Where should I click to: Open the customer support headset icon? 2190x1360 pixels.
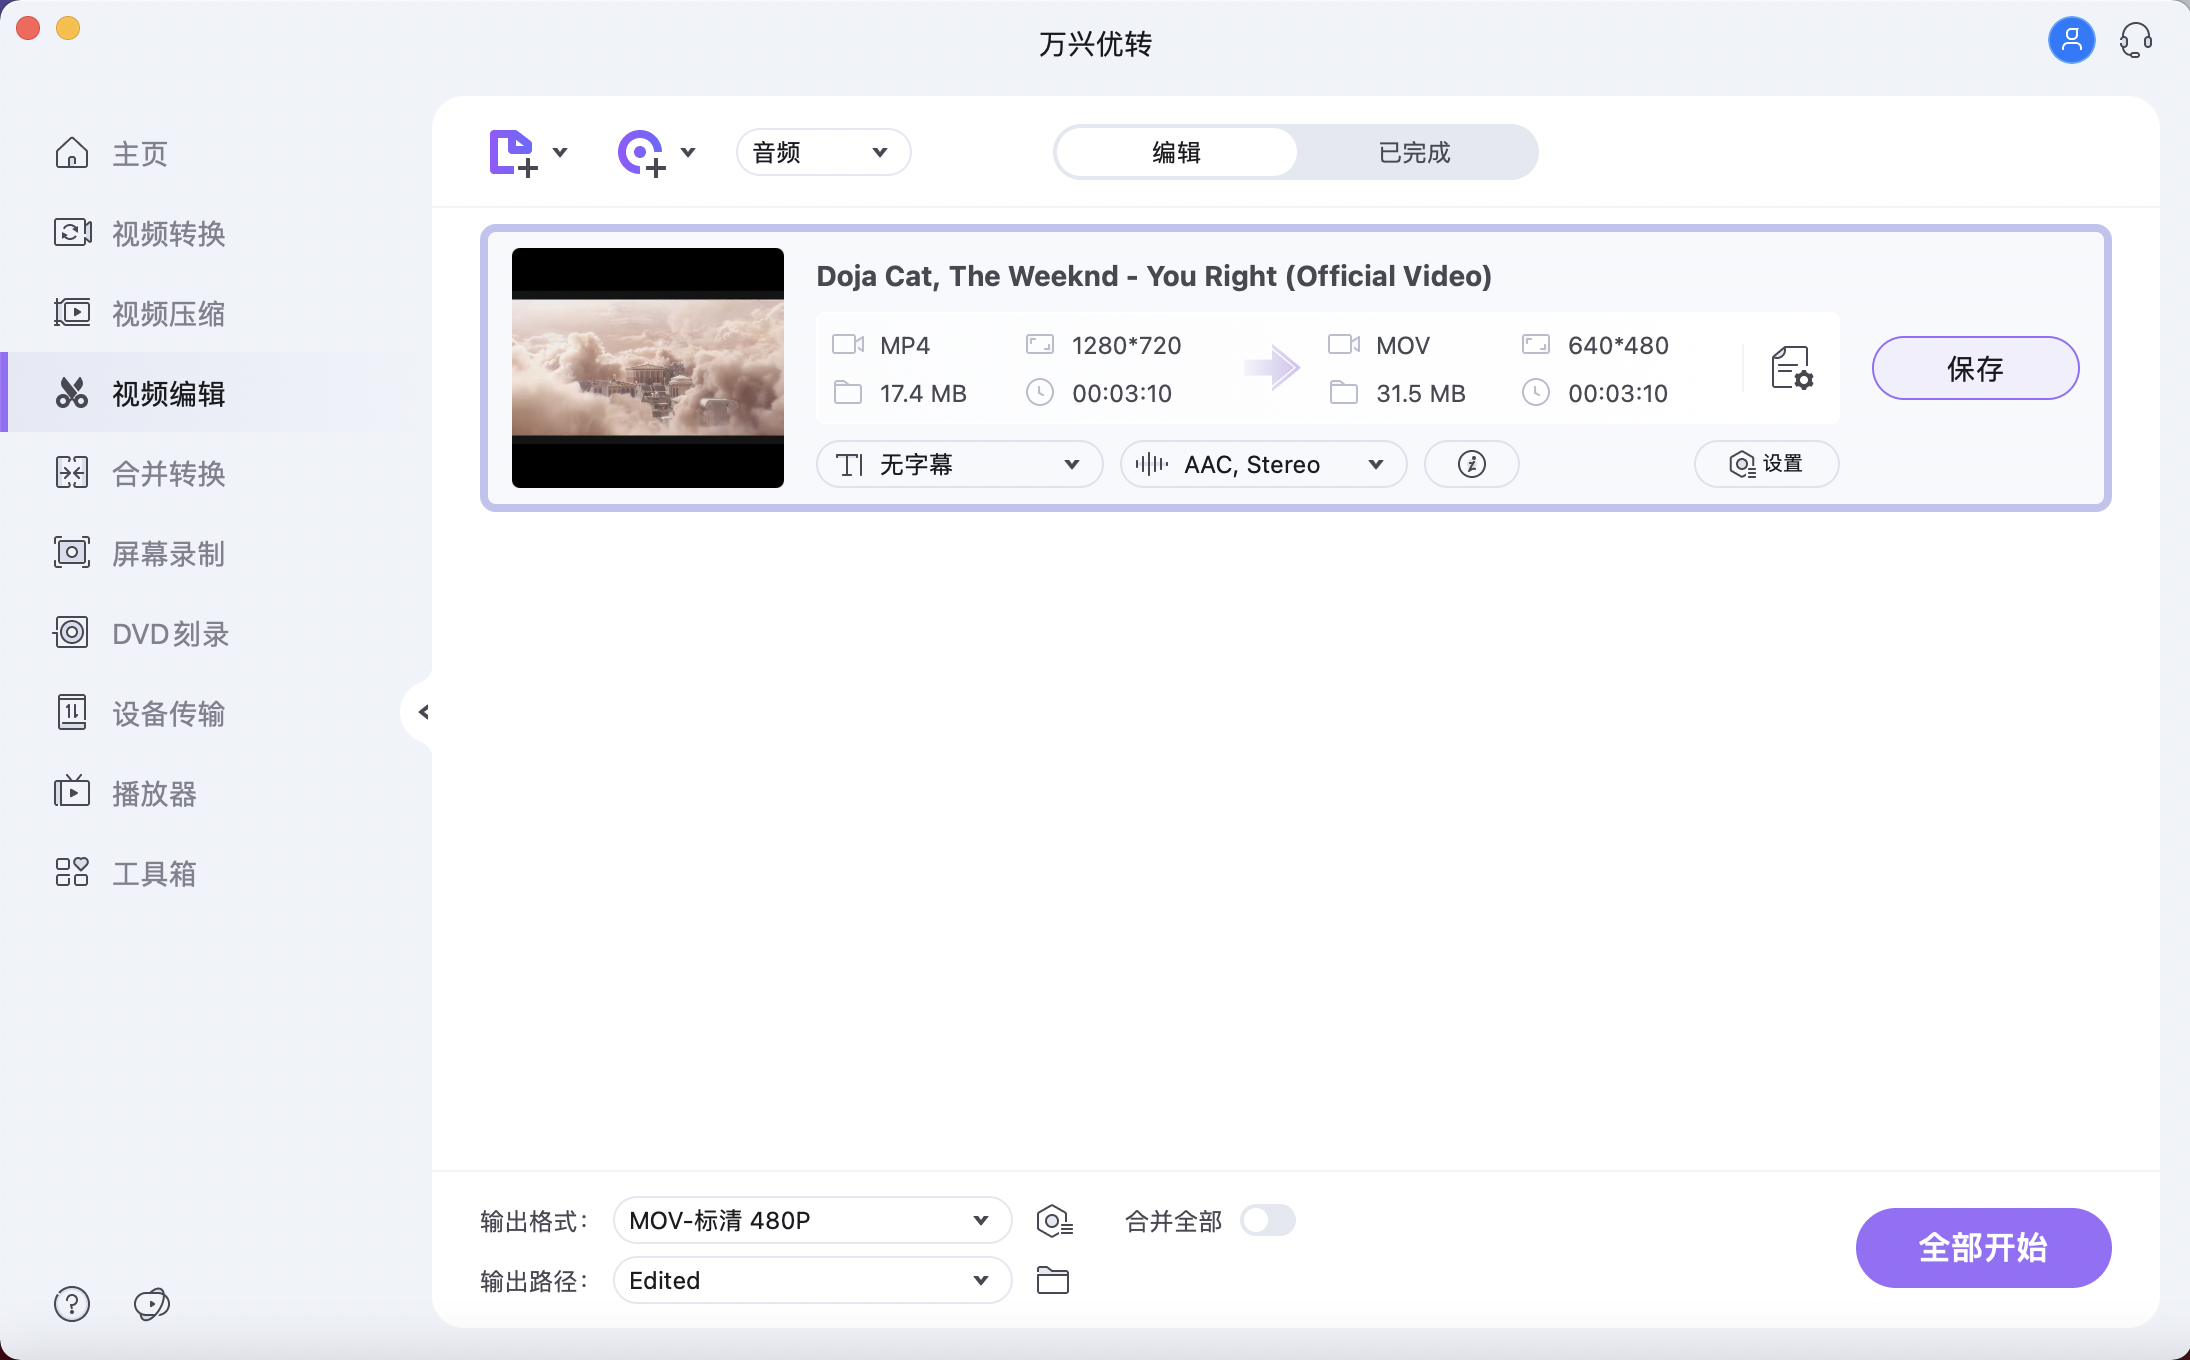pos(2135,40)
